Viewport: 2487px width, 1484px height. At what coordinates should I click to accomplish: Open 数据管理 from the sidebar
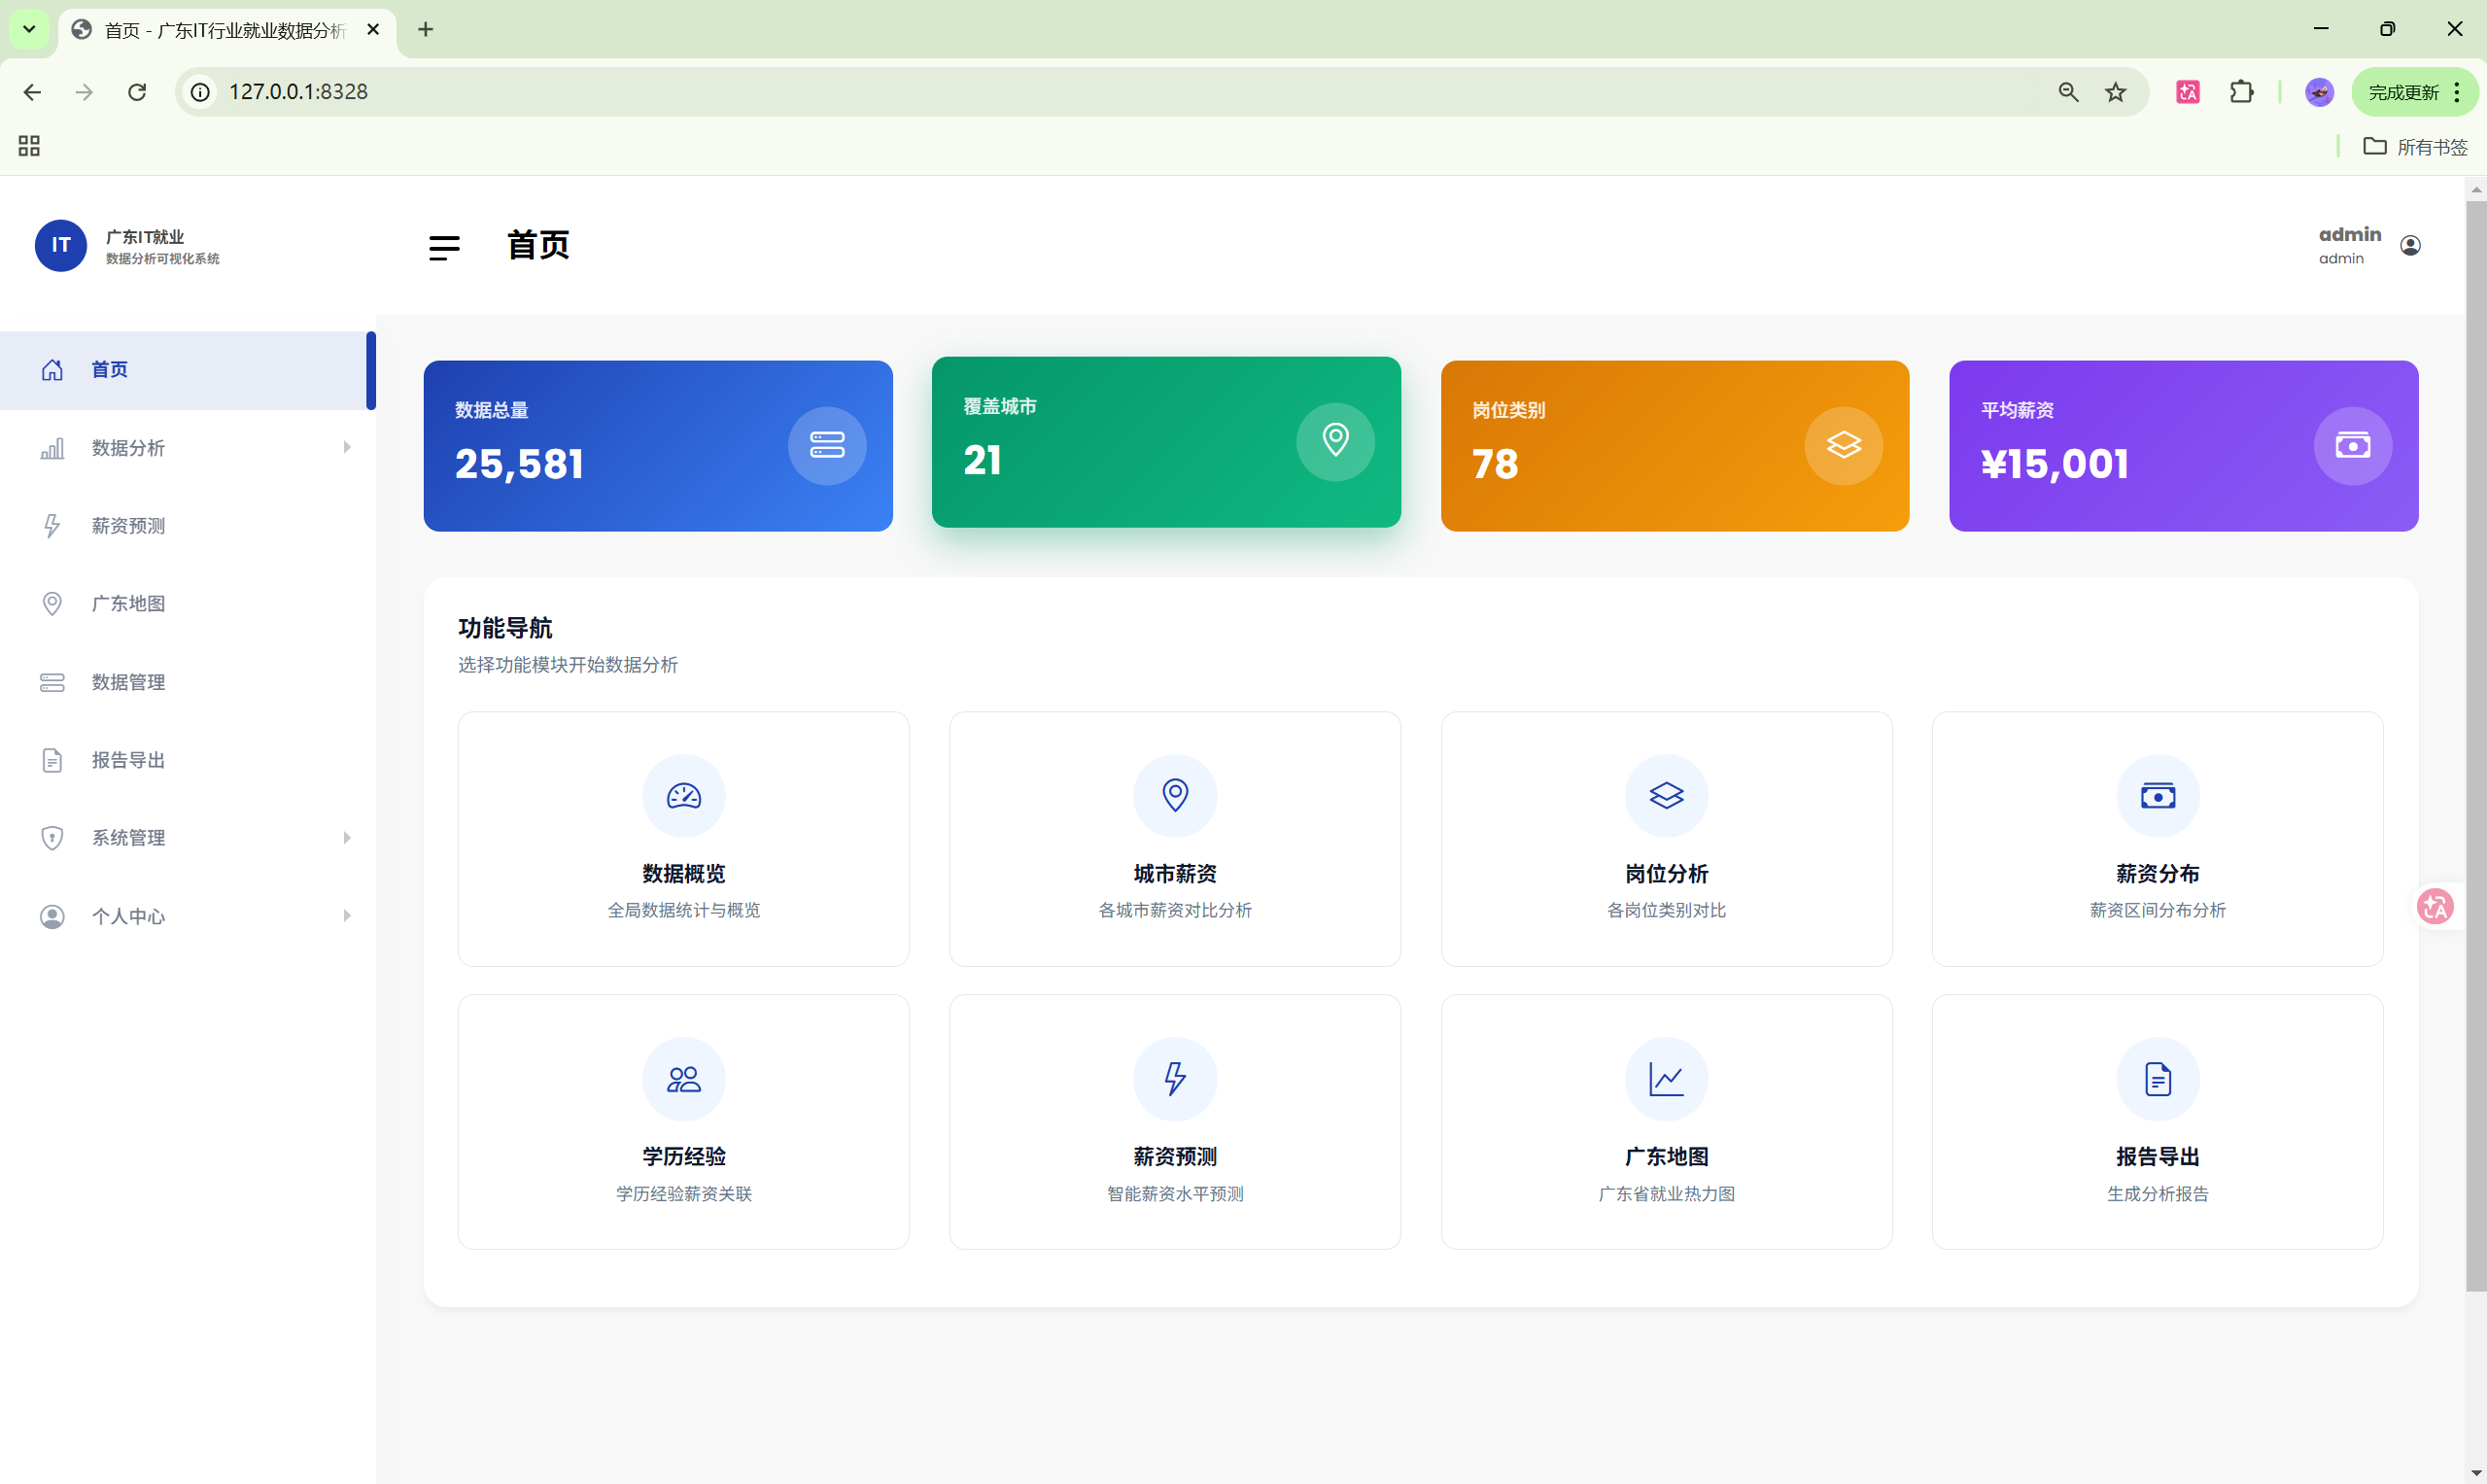pos(128,682)
